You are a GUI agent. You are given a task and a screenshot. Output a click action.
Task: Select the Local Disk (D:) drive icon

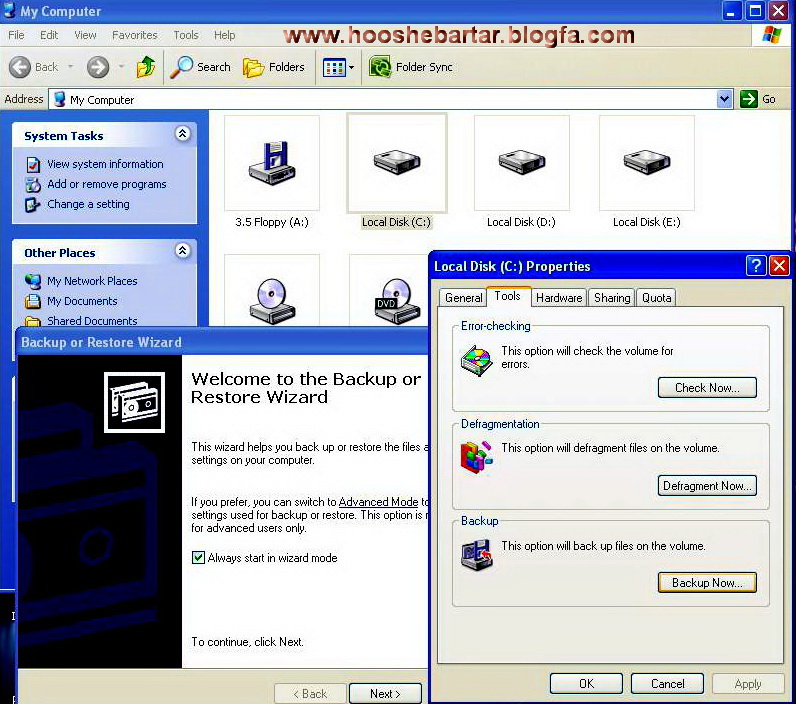pos(521,164)
